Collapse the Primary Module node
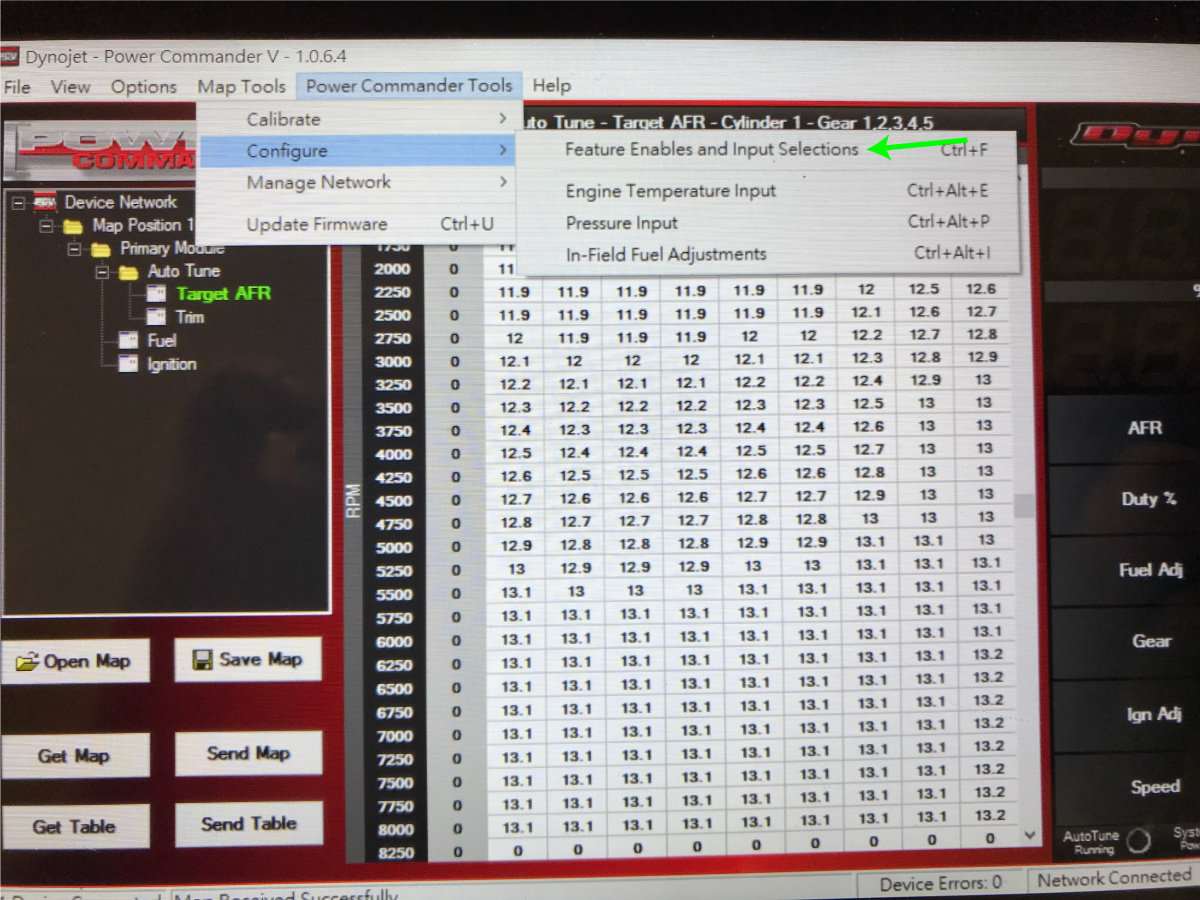Viewport: 1200px width, 900px height. tap(75, 248)
